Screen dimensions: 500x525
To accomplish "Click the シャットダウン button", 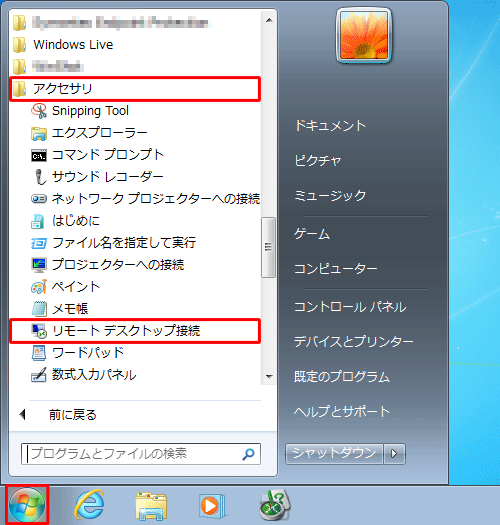I will [x=334, y=454].
